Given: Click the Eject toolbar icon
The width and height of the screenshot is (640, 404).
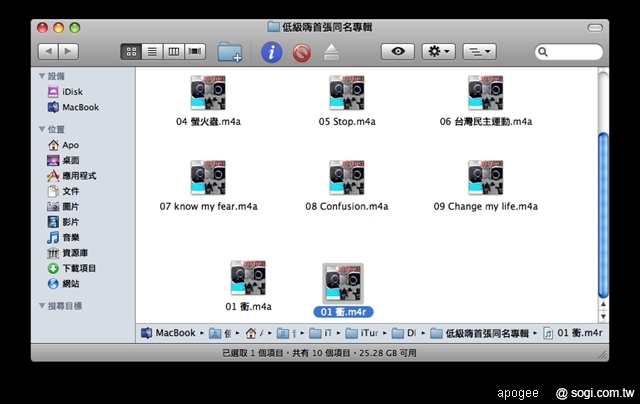Looking at the screenshot, I should coord(331,52).
